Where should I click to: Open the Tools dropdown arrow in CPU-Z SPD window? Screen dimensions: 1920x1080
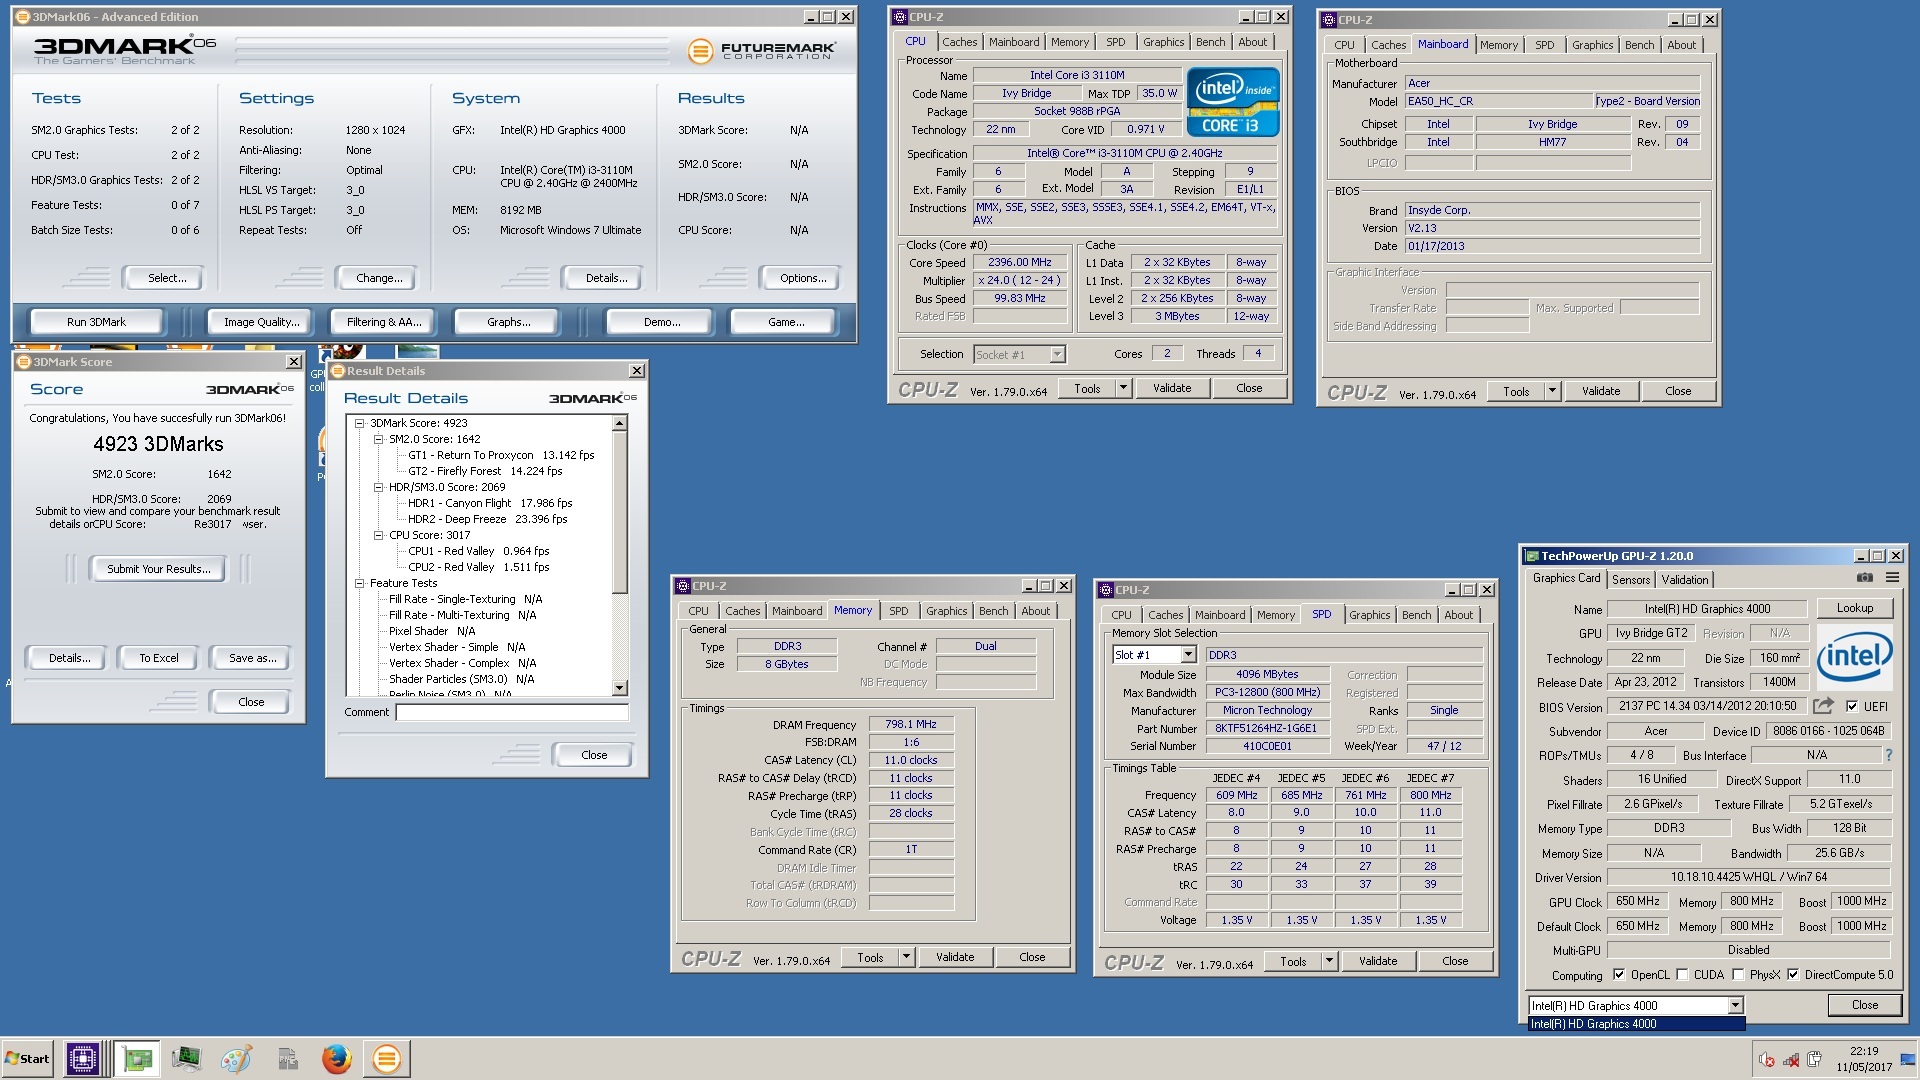tap(1329, 961)
